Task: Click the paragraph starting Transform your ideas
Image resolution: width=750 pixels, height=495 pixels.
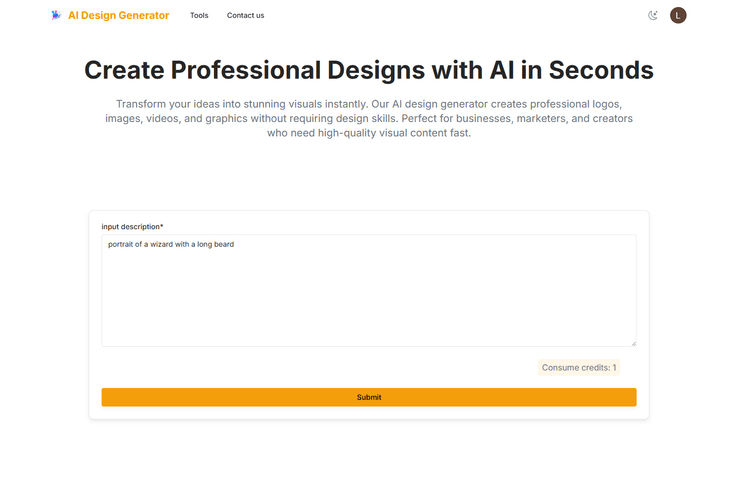Action: [369, 118]
